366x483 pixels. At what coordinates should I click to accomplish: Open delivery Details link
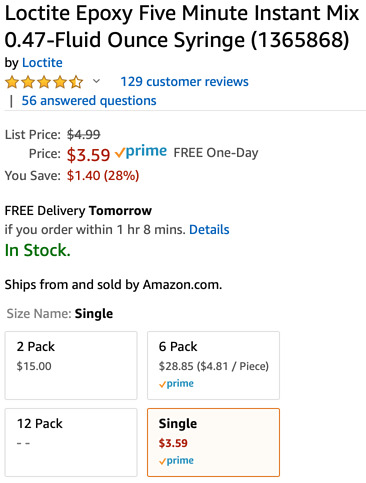(x=209, y=230)
